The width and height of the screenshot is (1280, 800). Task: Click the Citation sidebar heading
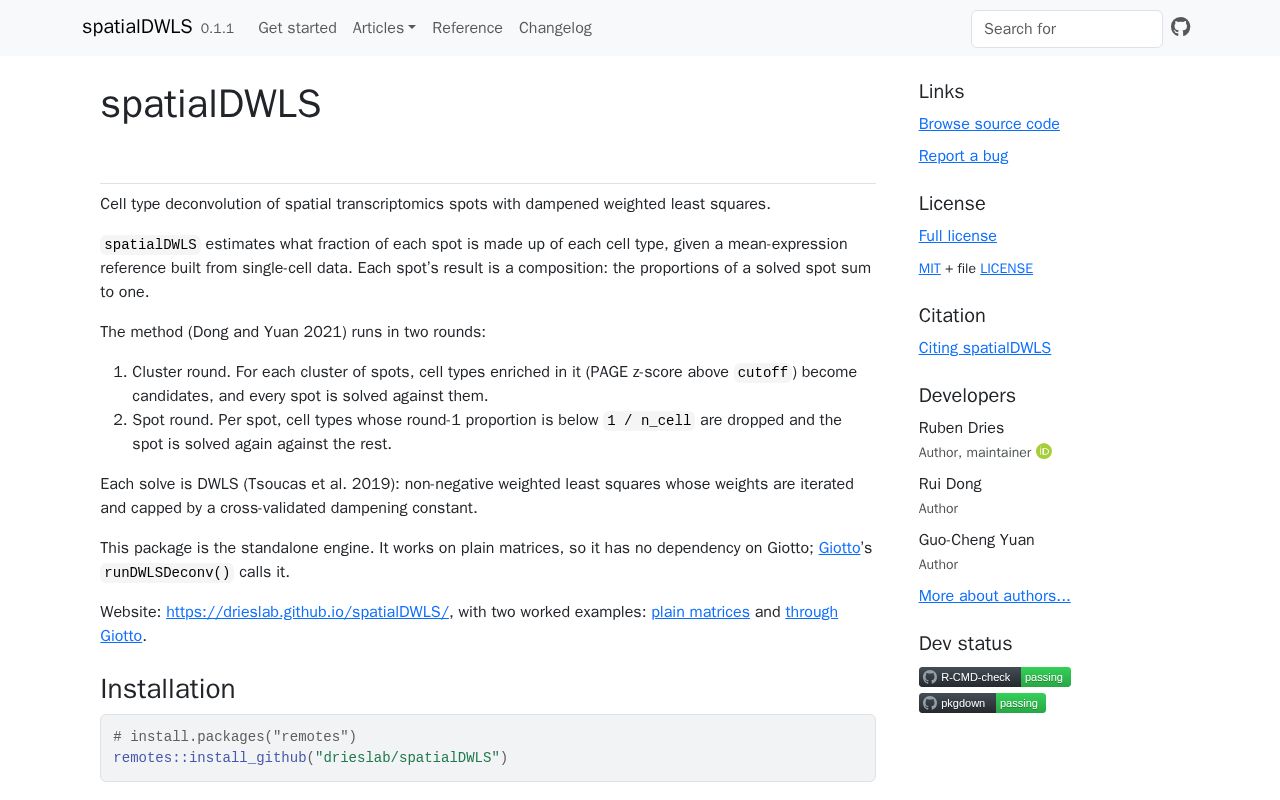952,316
